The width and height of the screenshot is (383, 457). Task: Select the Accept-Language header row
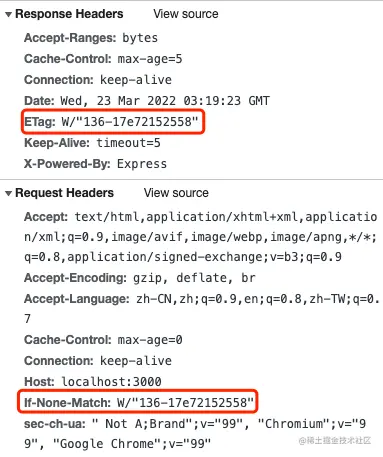pyautogui.click(x=202, y=309)
